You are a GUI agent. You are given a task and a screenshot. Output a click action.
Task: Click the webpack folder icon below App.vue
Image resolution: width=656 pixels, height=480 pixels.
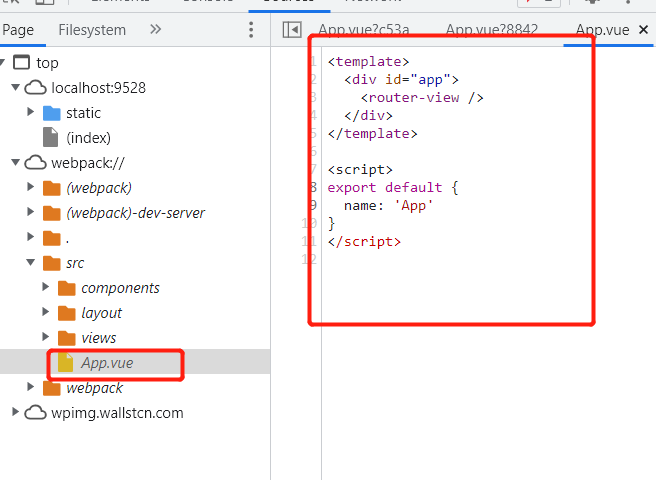(x=51, y=388)
